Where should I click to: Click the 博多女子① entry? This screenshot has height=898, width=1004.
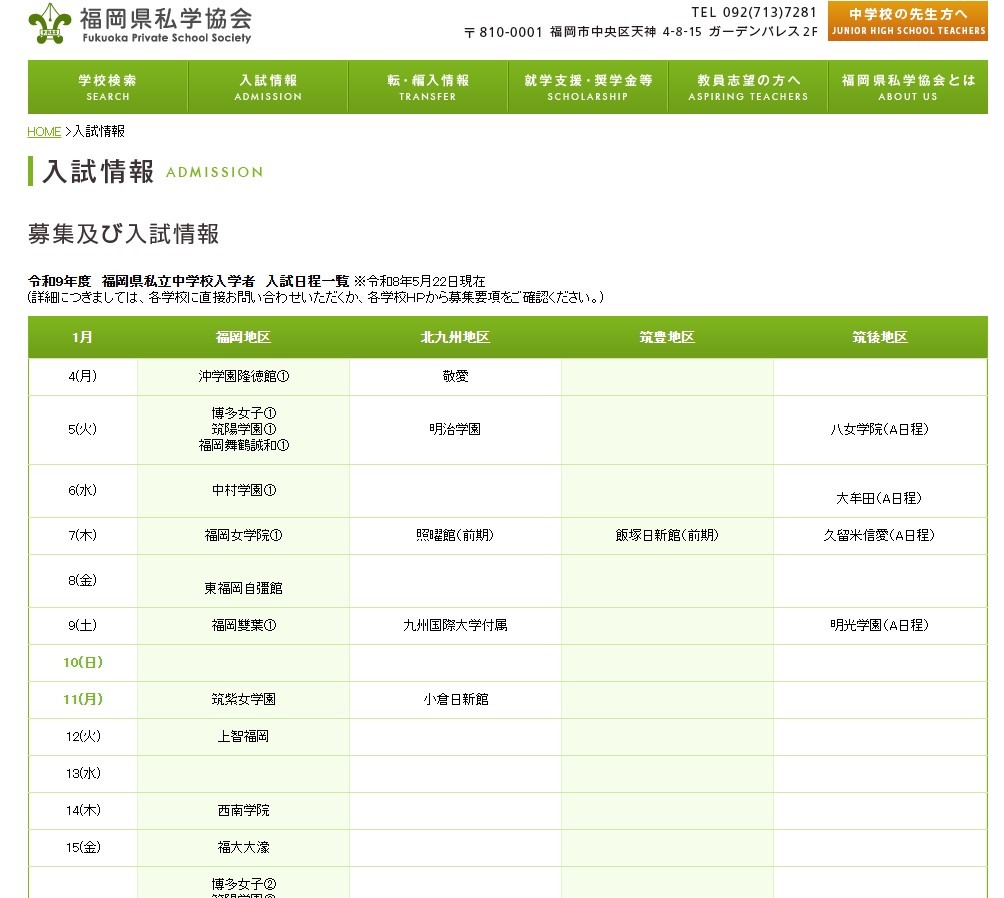point(243,414)
